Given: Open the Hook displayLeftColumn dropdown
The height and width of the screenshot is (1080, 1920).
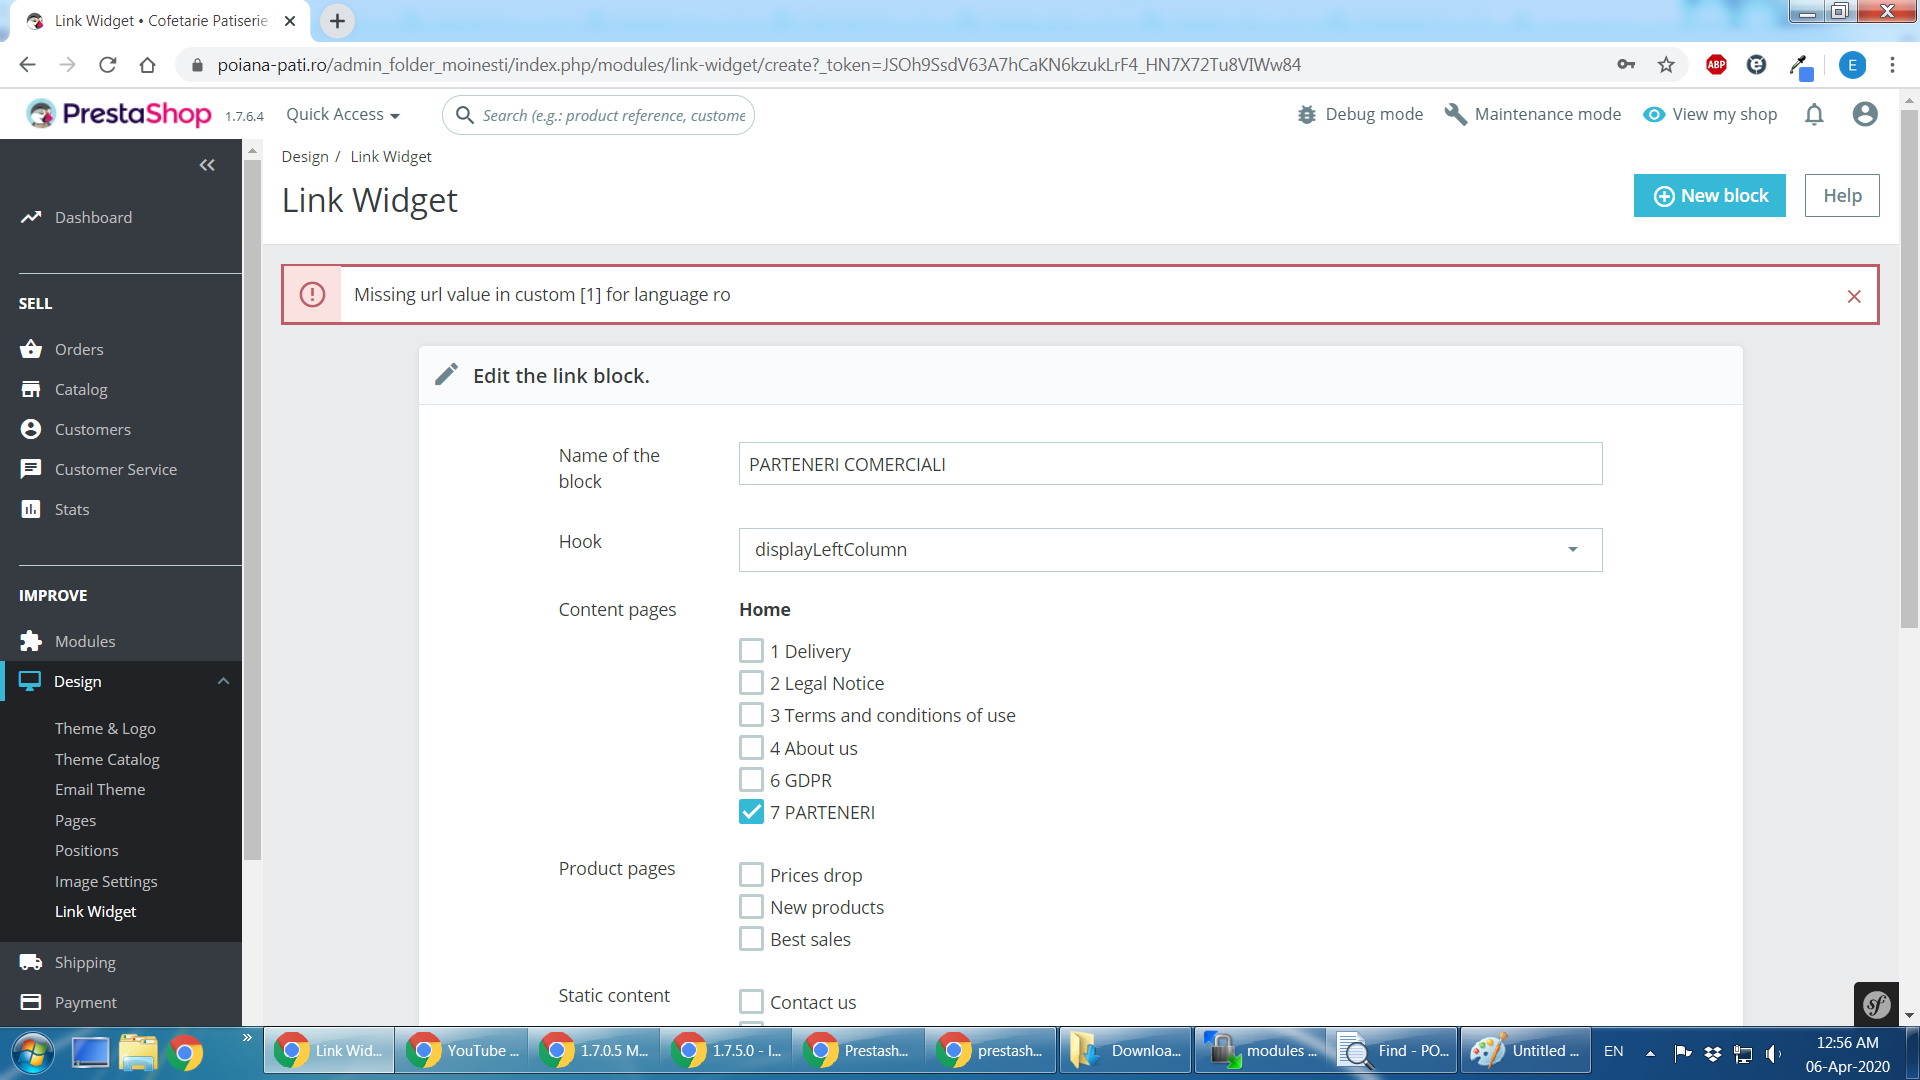Looking at the screenshot, I should pos(1170,550).
